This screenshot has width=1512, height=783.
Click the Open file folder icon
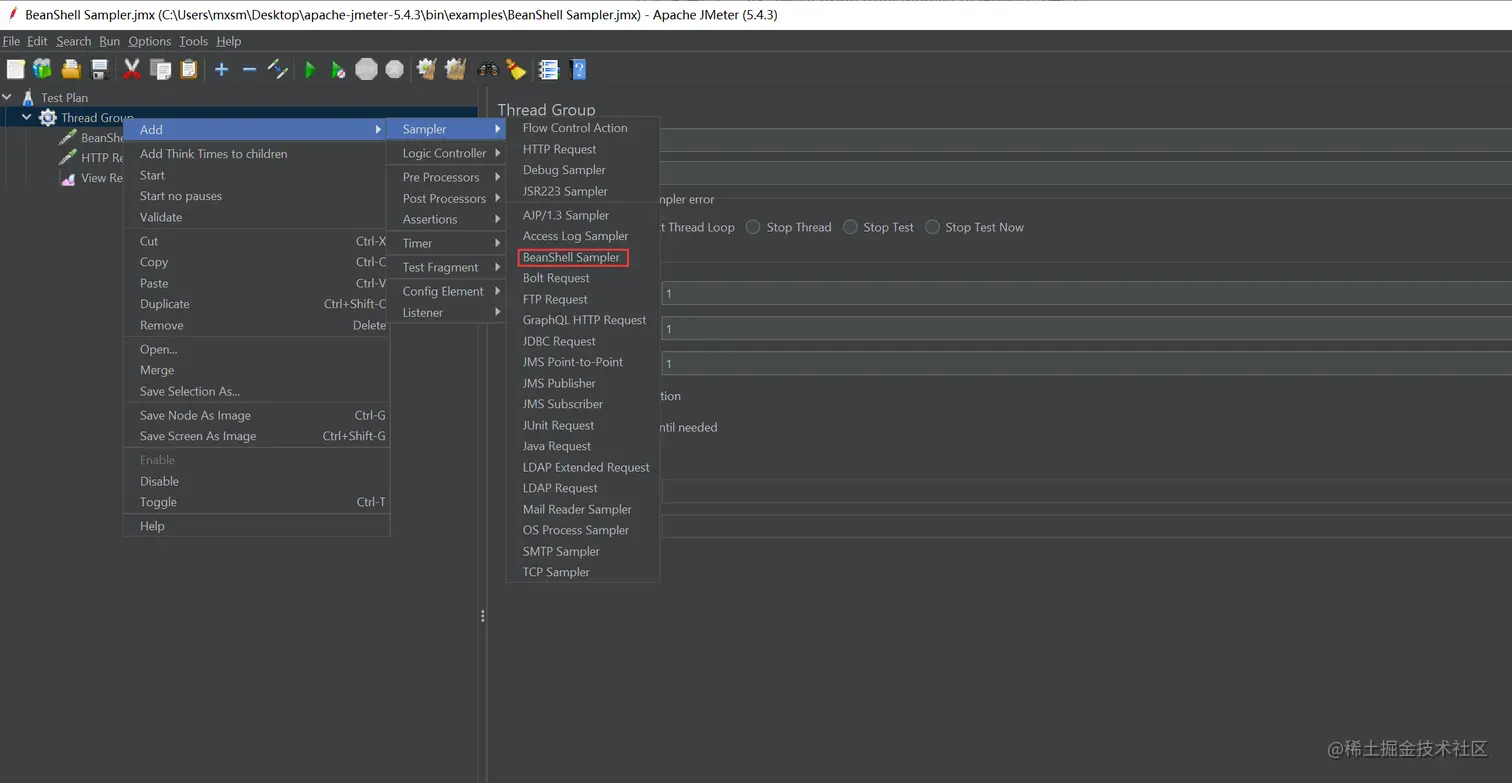click(x=71, y=69)
